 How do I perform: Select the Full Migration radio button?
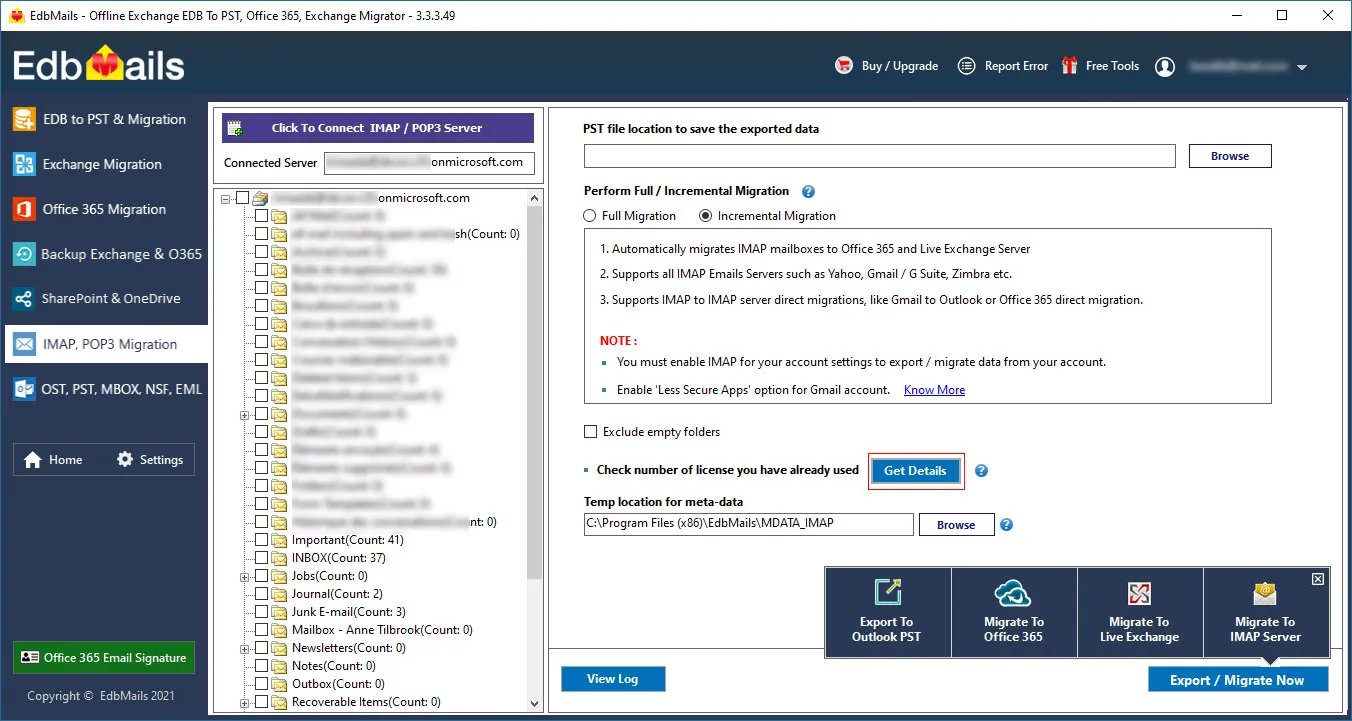pos(590,216)
